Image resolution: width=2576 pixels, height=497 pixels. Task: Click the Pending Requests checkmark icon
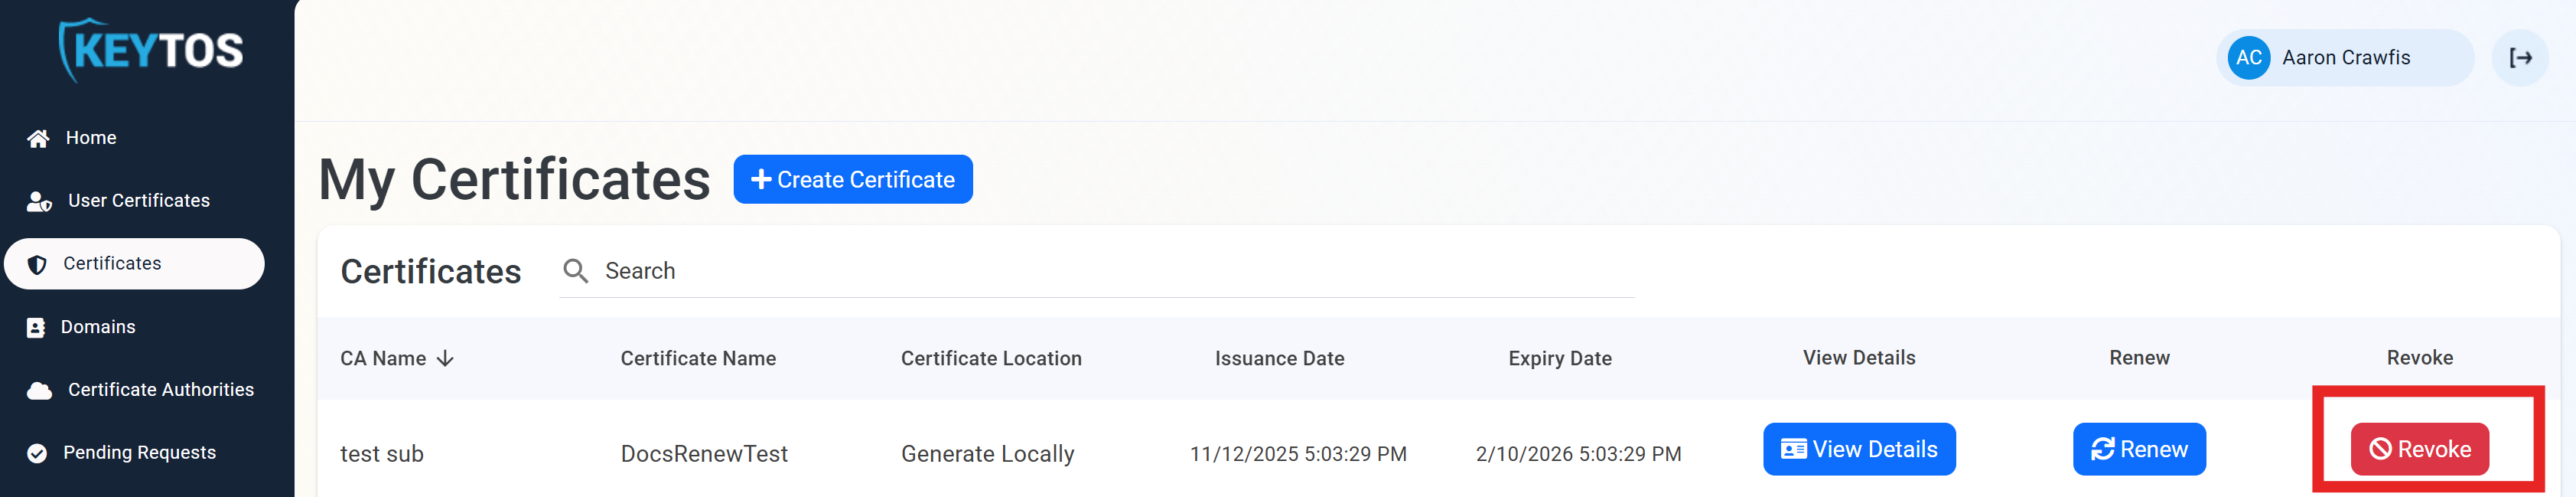[x=37, y=452]
